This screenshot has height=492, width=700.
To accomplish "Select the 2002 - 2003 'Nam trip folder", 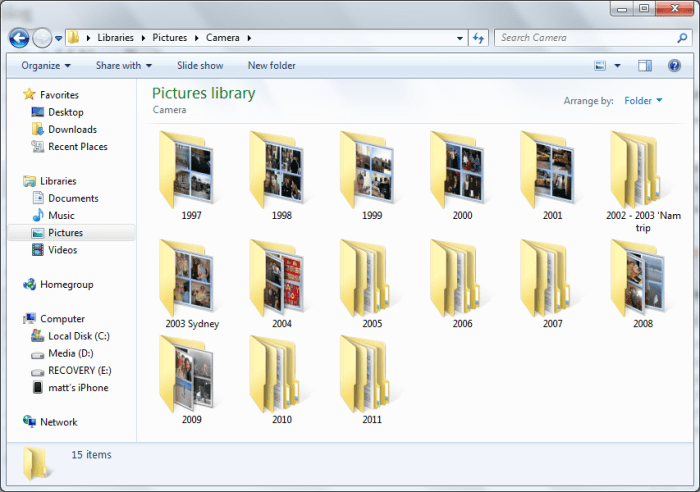I will tap(643, 182).
